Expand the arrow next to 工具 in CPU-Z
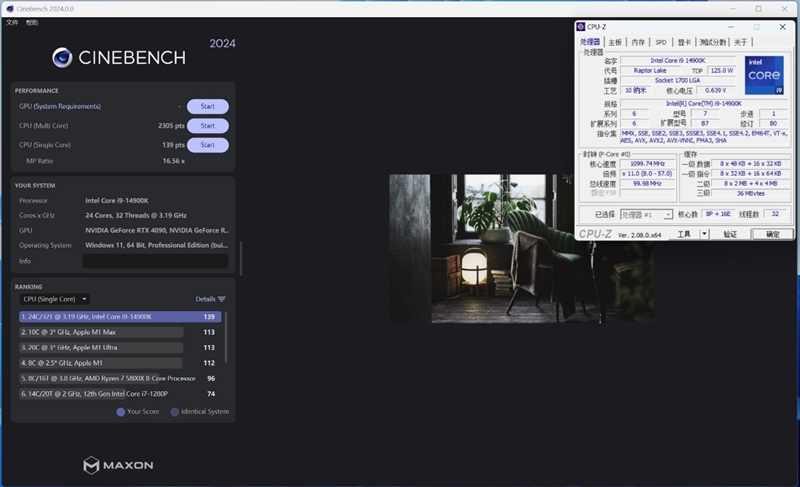The height and width of the screenshot is (487, 800). tap(704, 234)
